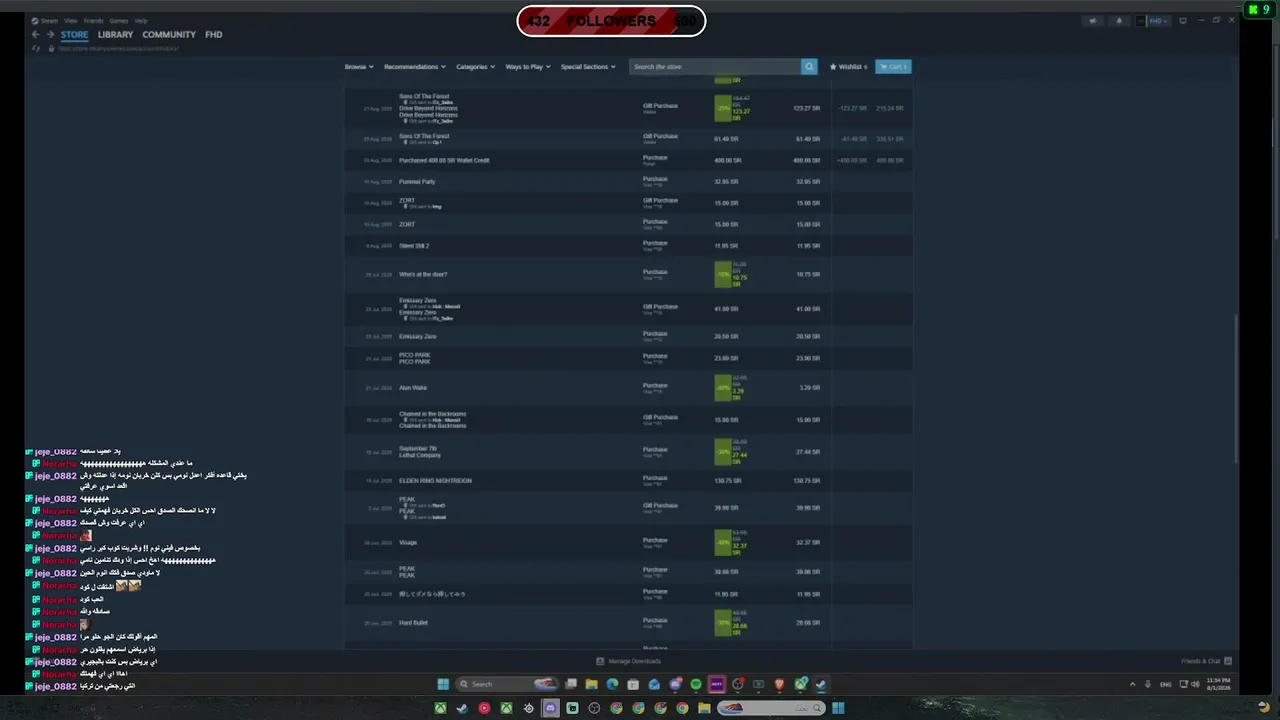Open the SteelSeries icon in the lower taskbar
The width and height of the screenshot is (1280, 720).
(529, 708)
